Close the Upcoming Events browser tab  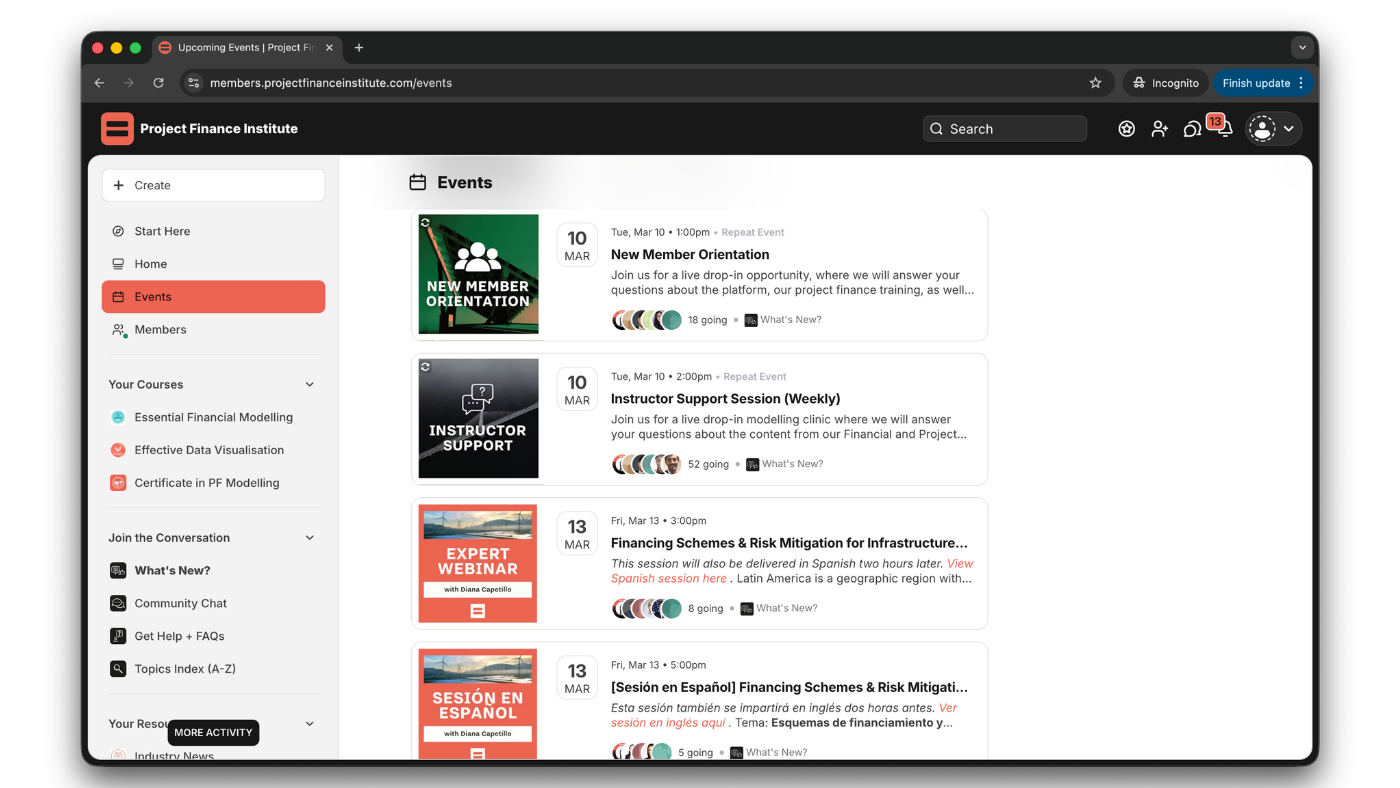[x=330, y=47]
